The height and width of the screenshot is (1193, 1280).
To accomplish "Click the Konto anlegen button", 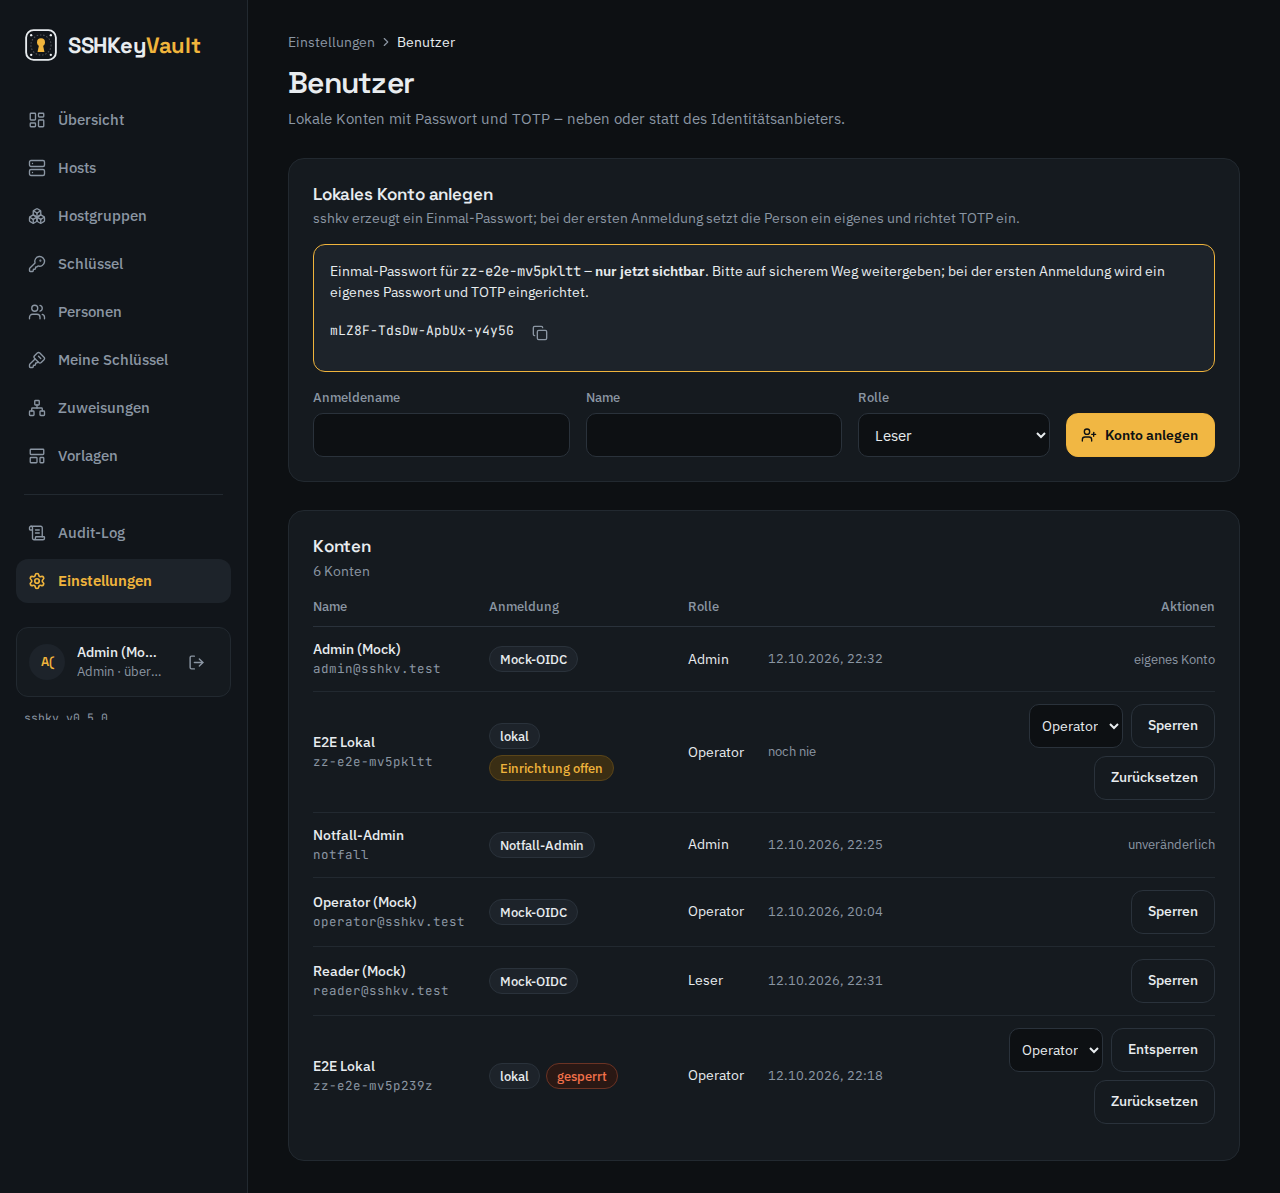I will [1140, 435].
